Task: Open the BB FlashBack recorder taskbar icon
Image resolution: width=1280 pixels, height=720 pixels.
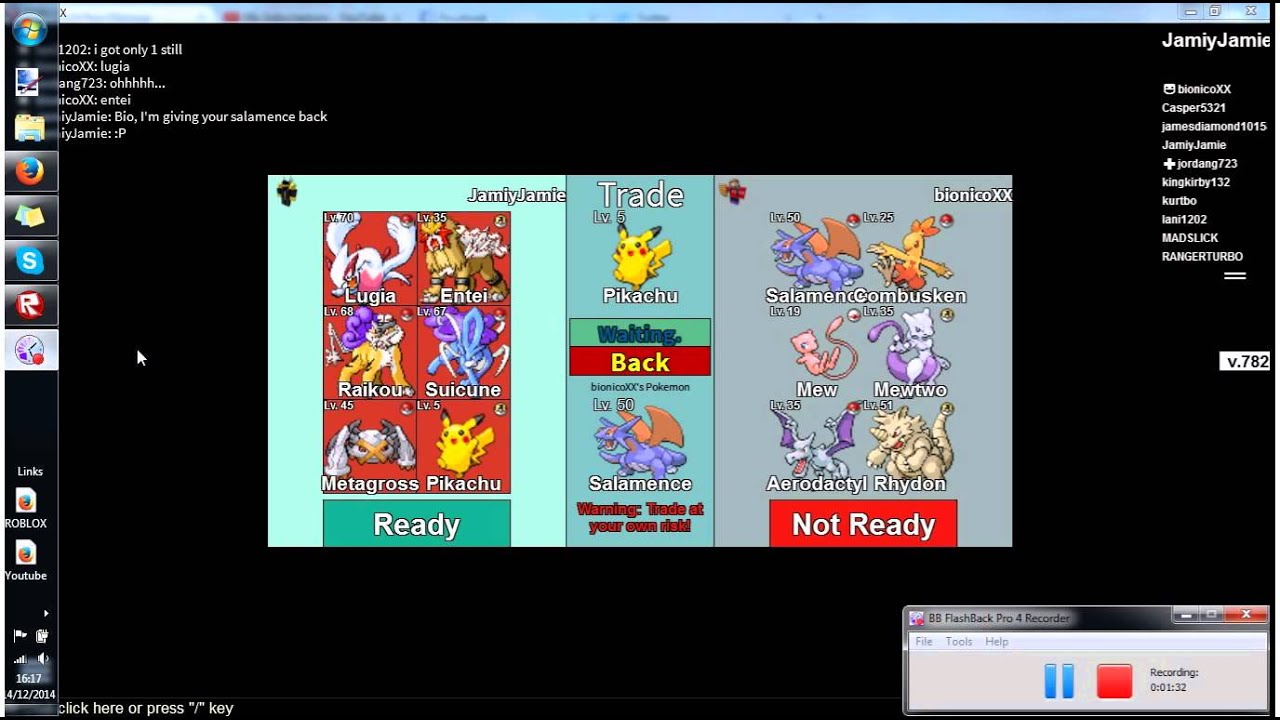Action: (30, 350)
